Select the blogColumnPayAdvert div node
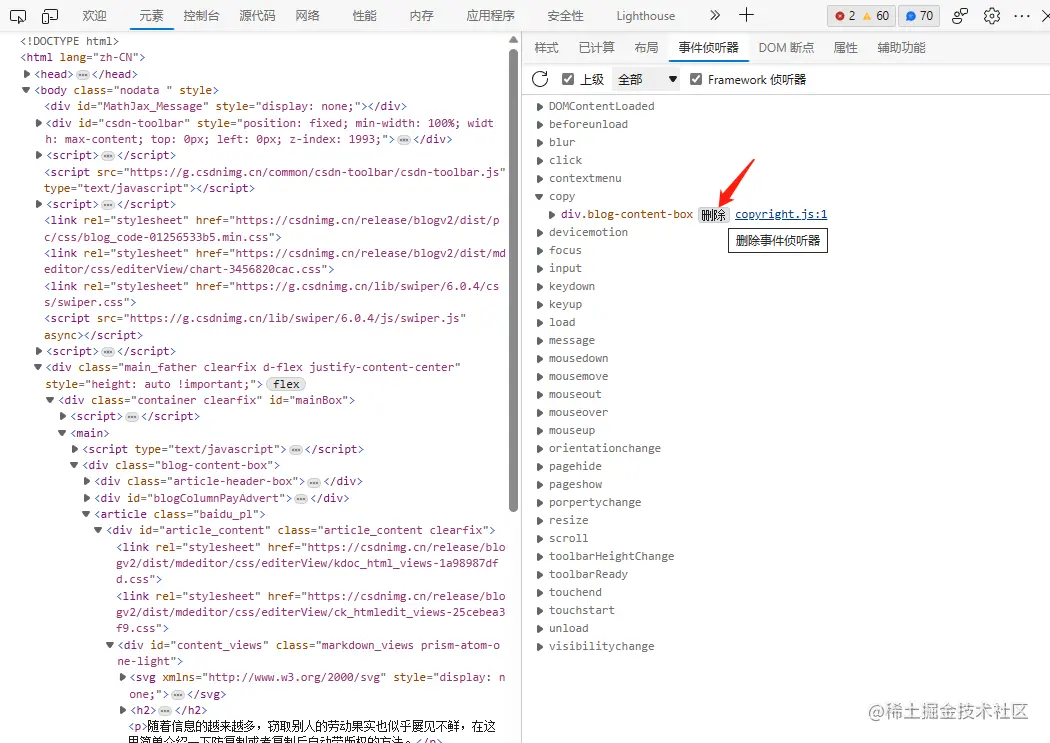 (x=221, y=498)
